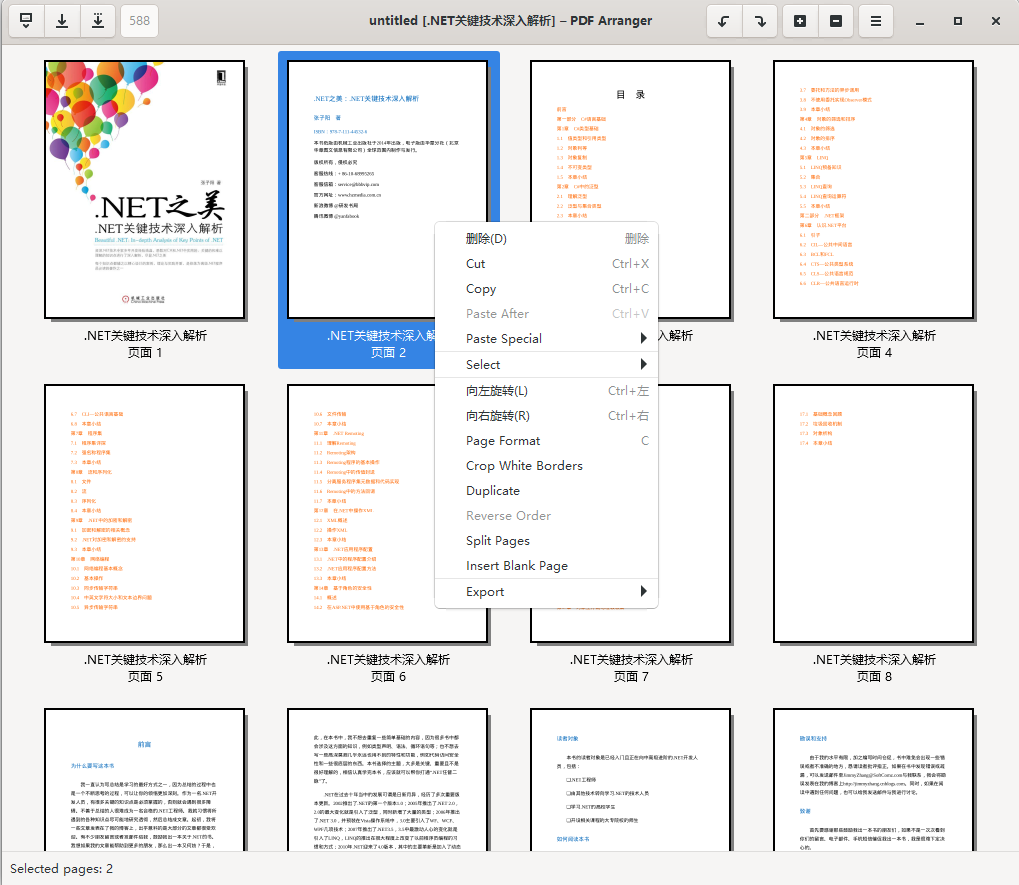Click the 页面 8 caption label

click(874, 676)
